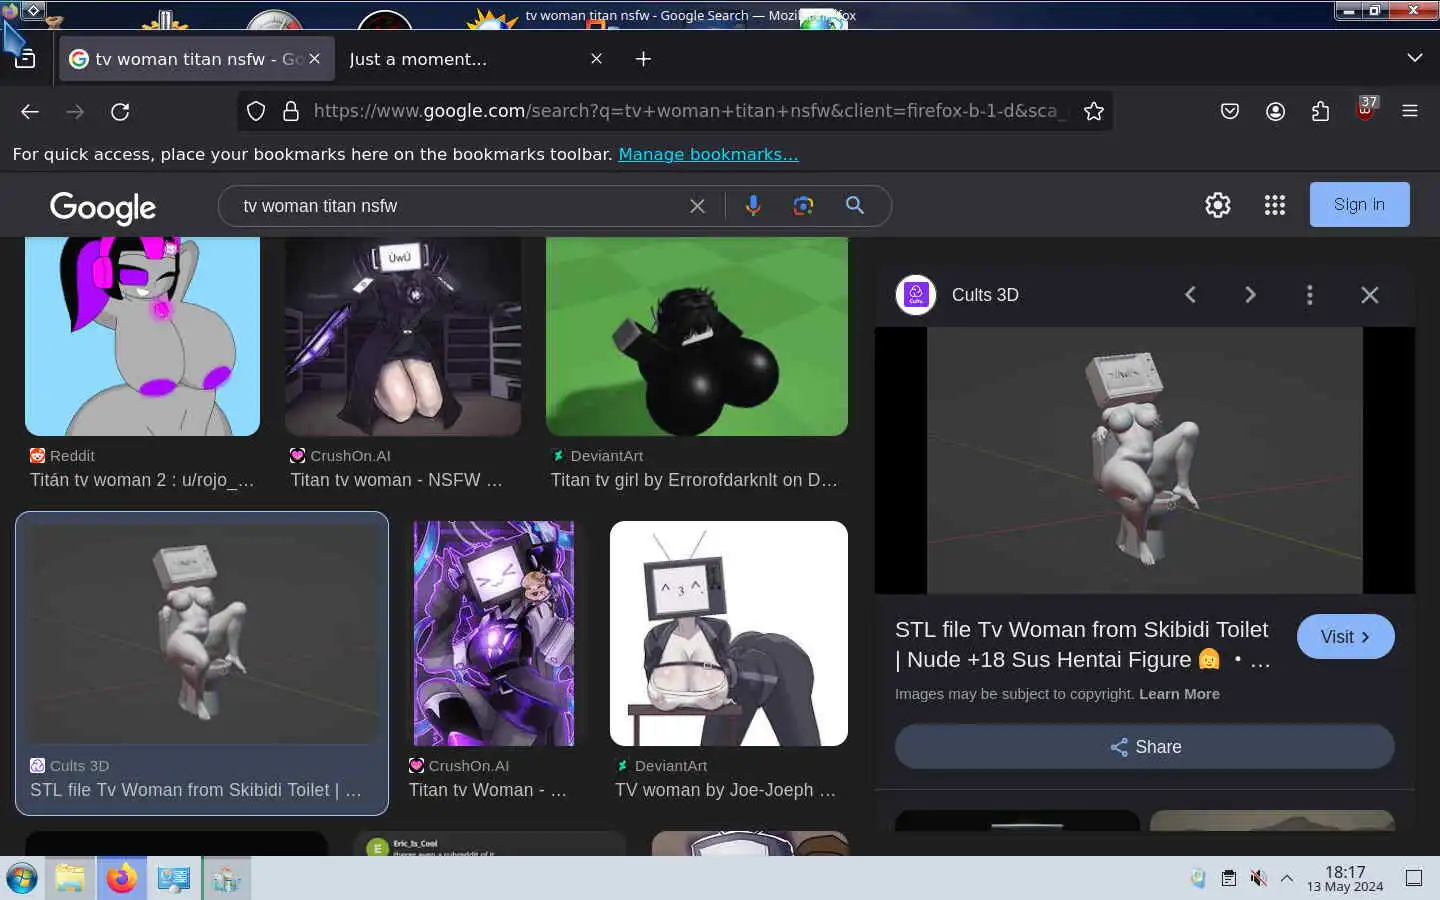Open the tracking protection shield icon
Screen dimensions: 1440x900
(x=256, y=111)
